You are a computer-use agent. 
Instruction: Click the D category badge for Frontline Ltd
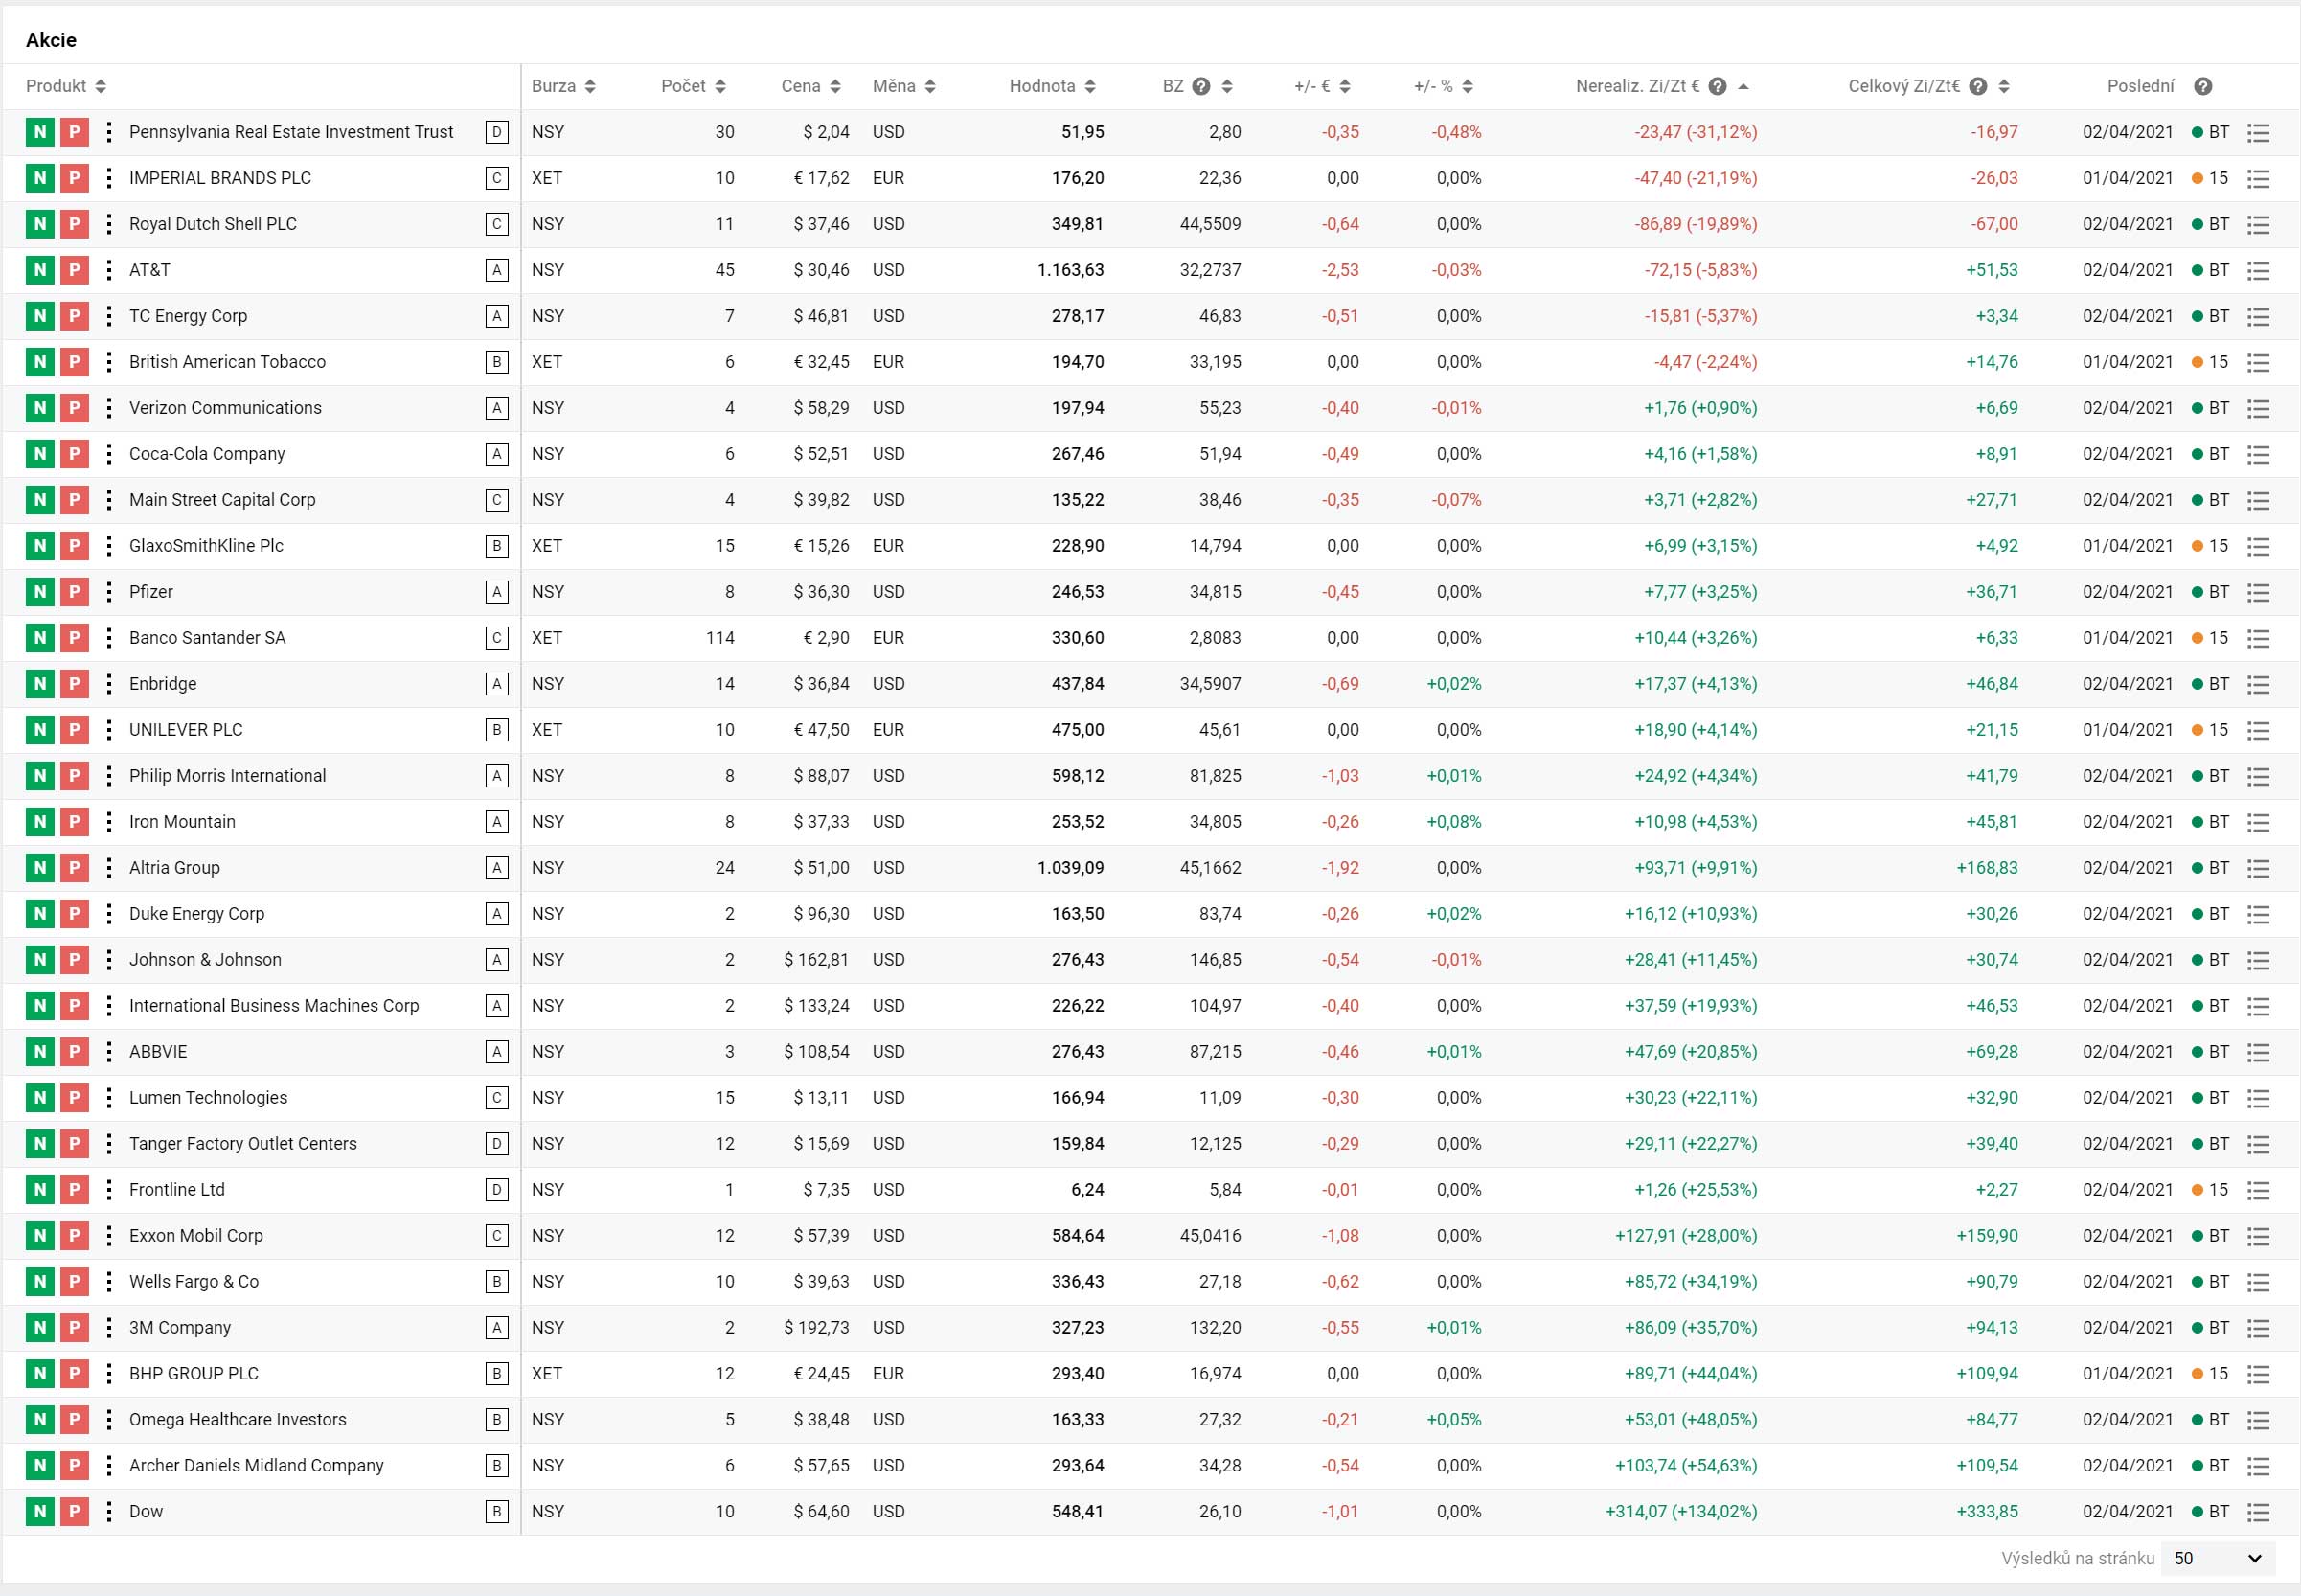[x=497, y=1190]
